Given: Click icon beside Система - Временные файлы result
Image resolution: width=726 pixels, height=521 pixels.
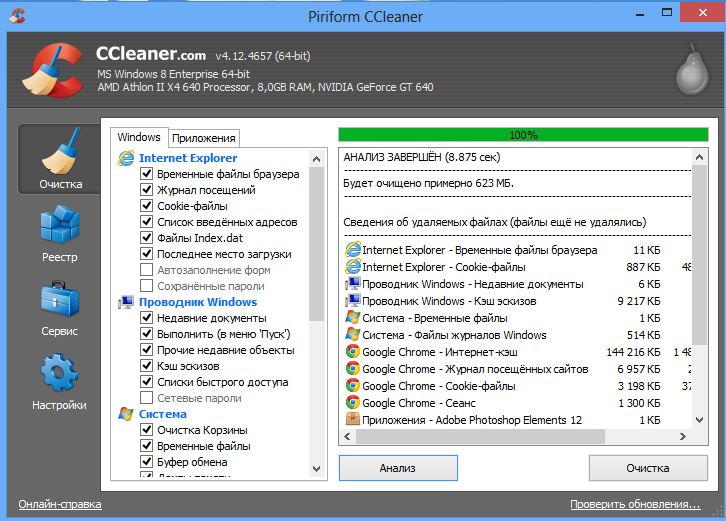Looking at the screenshot, I should click(x=353, y=318).
